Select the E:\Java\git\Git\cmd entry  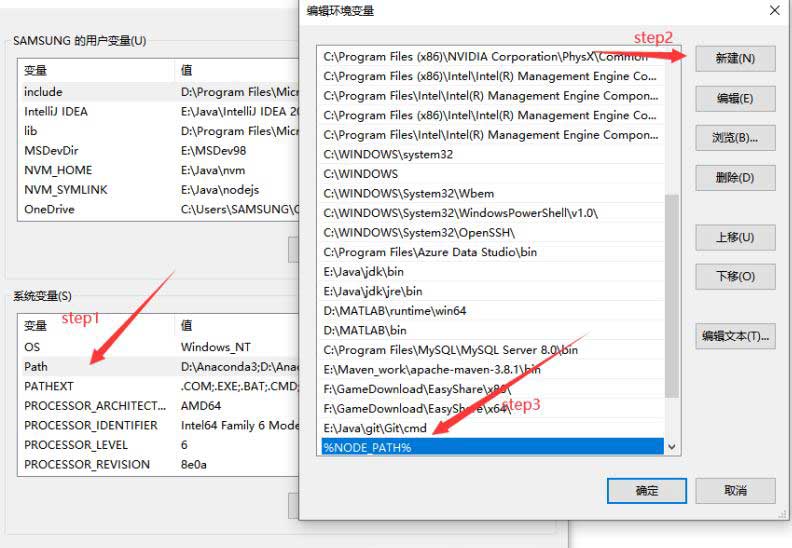coord(492,428)
